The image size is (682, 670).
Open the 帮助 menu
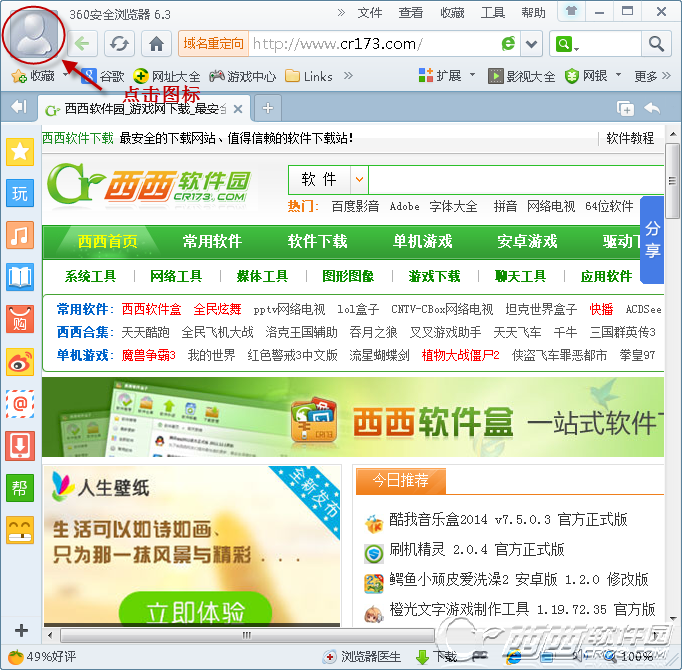click(x=533, y=13)
